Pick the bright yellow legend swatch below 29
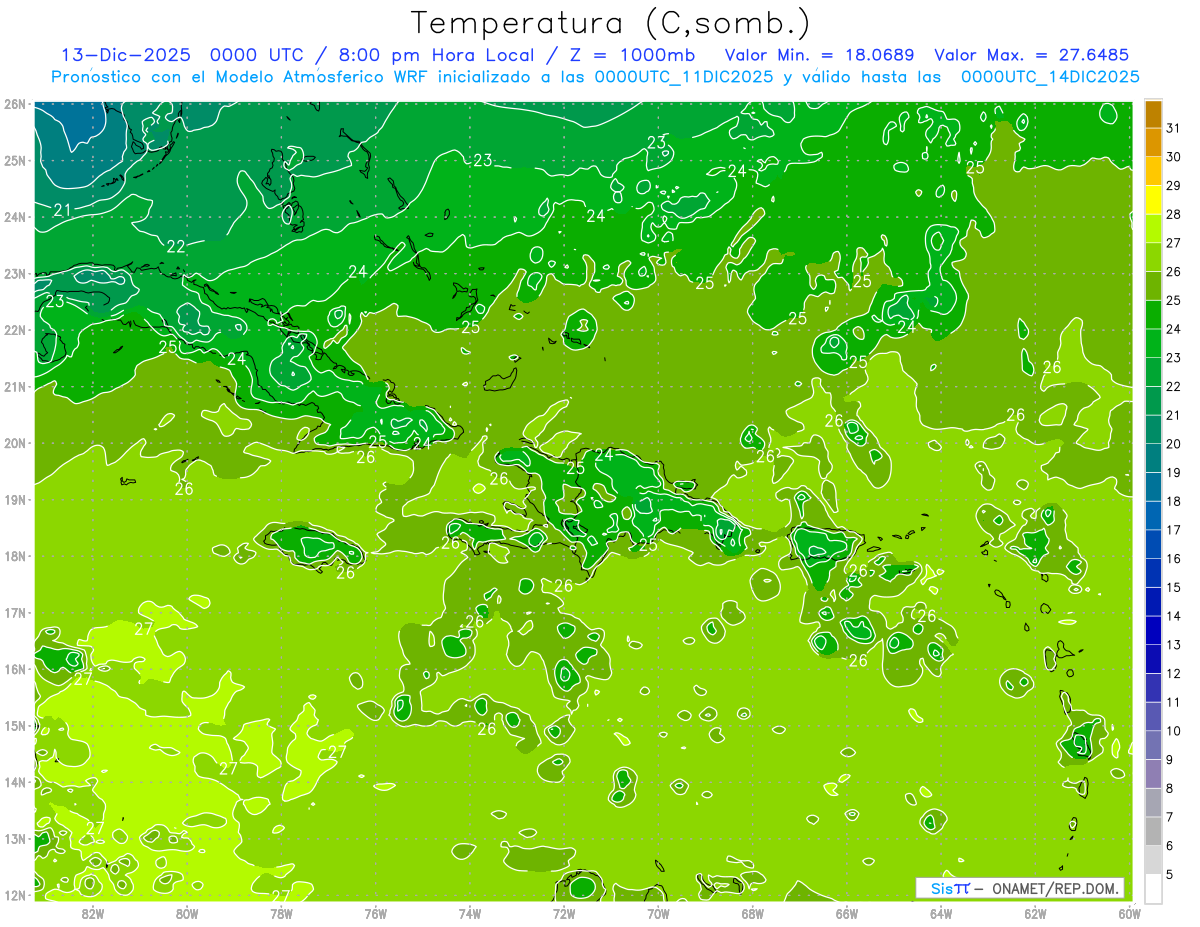This screenshot has height=927, width=1200. (x=1153, y=200)
